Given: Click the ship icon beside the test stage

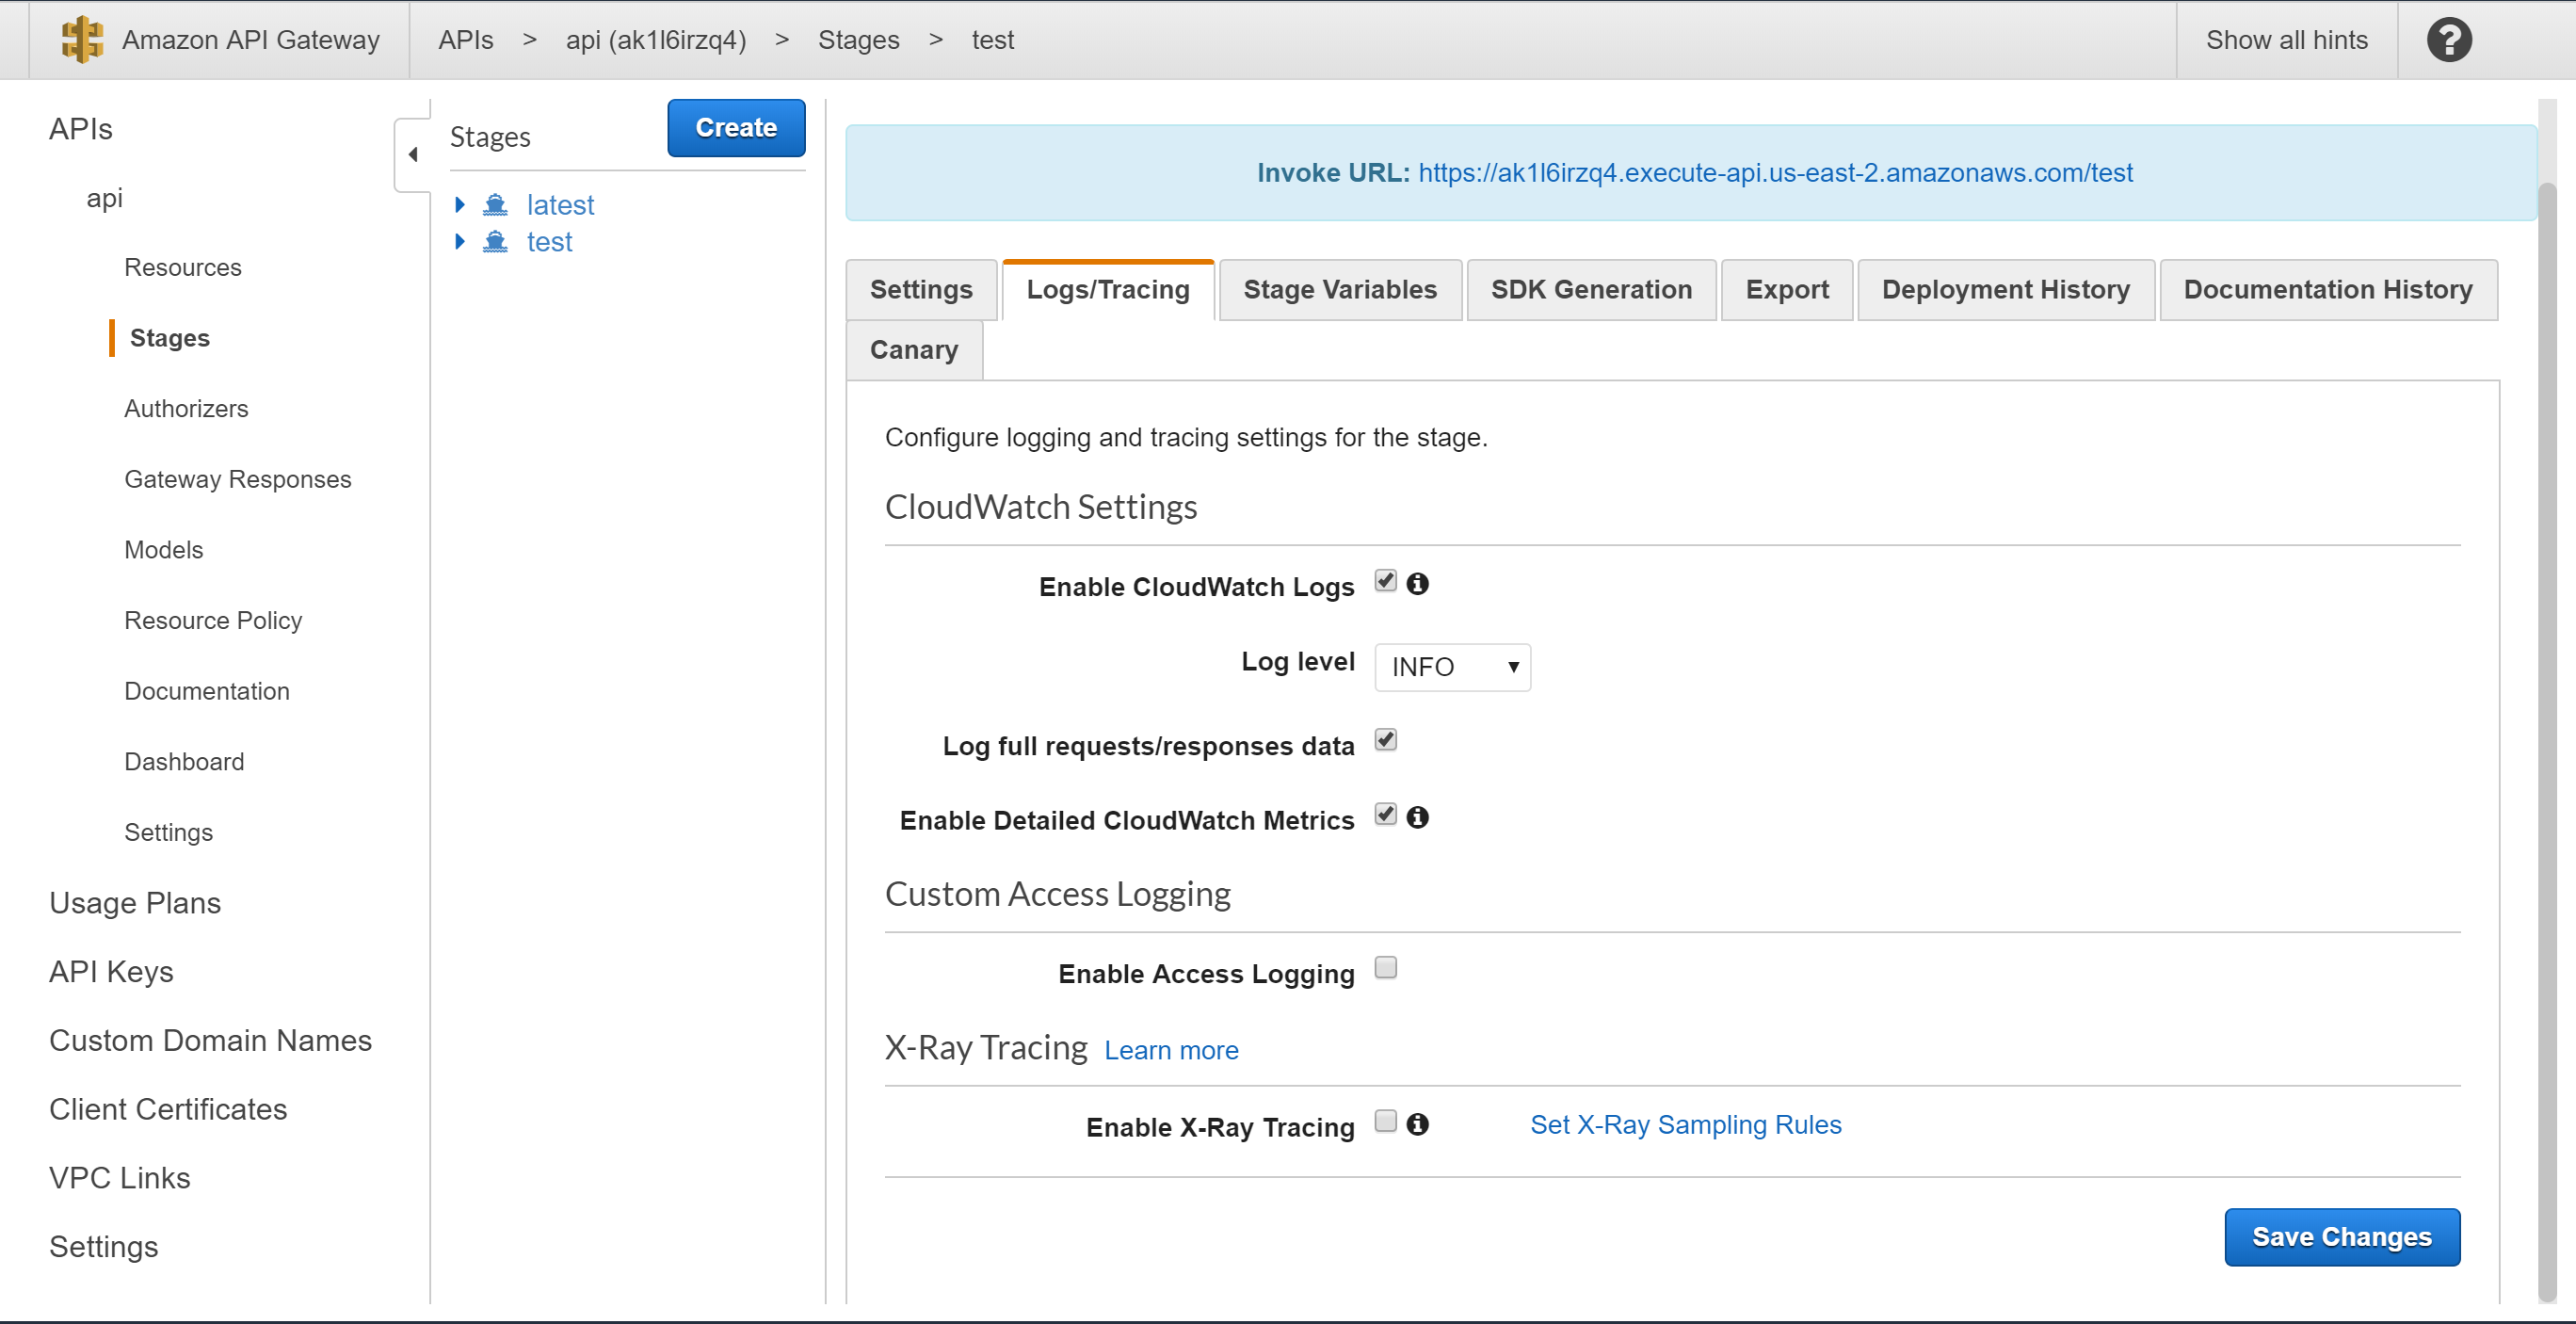Looking at the screenshot, I should click(495, 241).
